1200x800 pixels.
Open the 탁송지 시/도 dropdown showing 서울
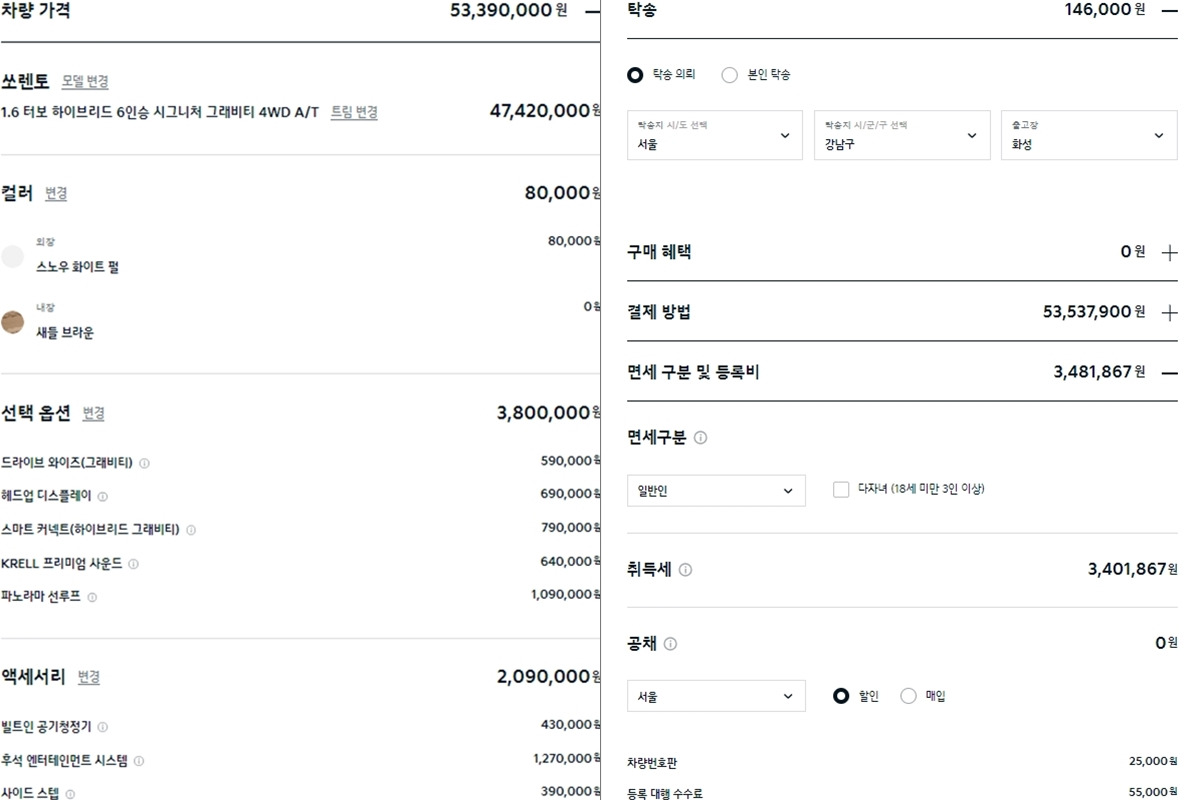point(714,135)
